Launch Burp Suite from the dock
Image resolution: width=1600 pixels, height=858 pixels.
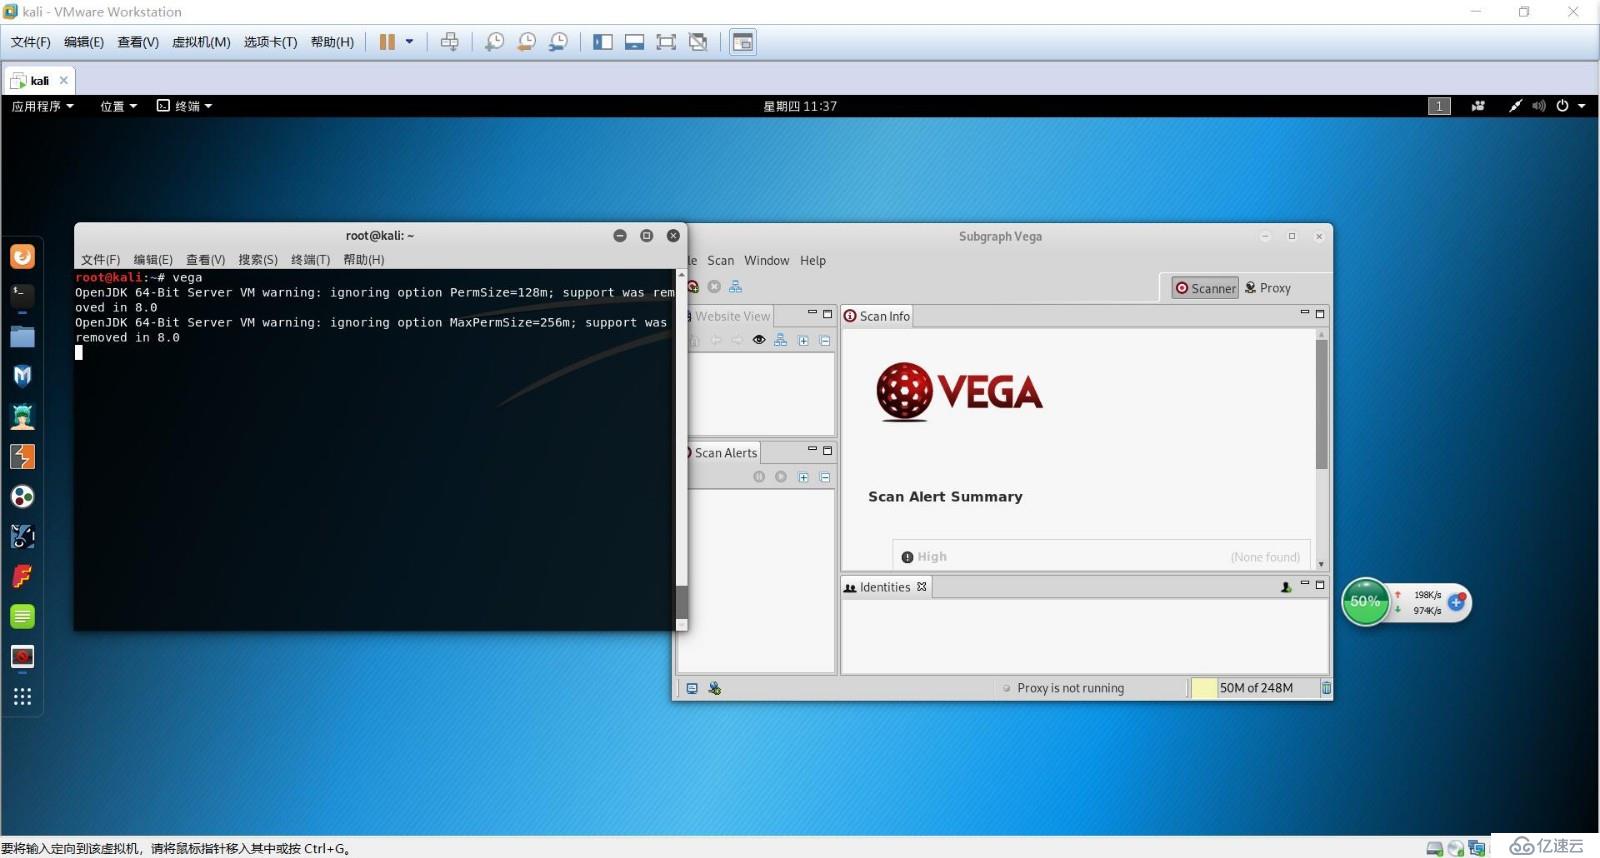22,457
